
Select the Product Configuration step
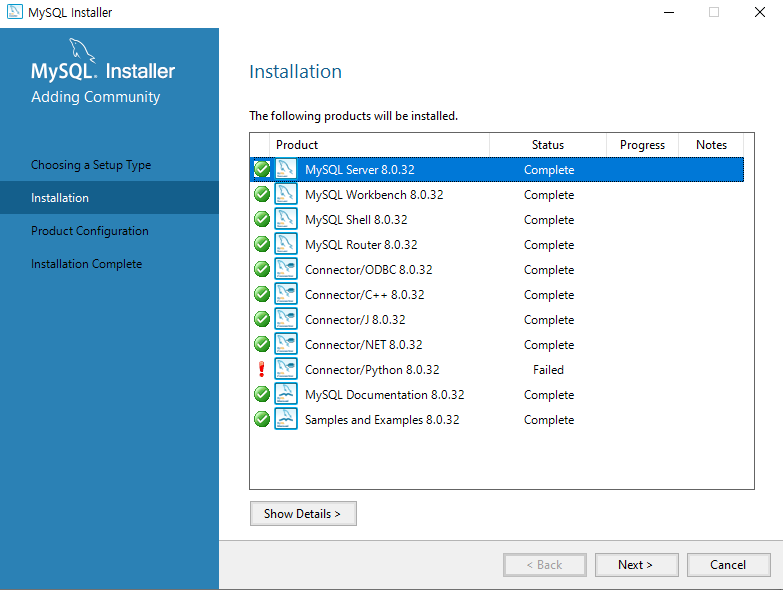90,231
